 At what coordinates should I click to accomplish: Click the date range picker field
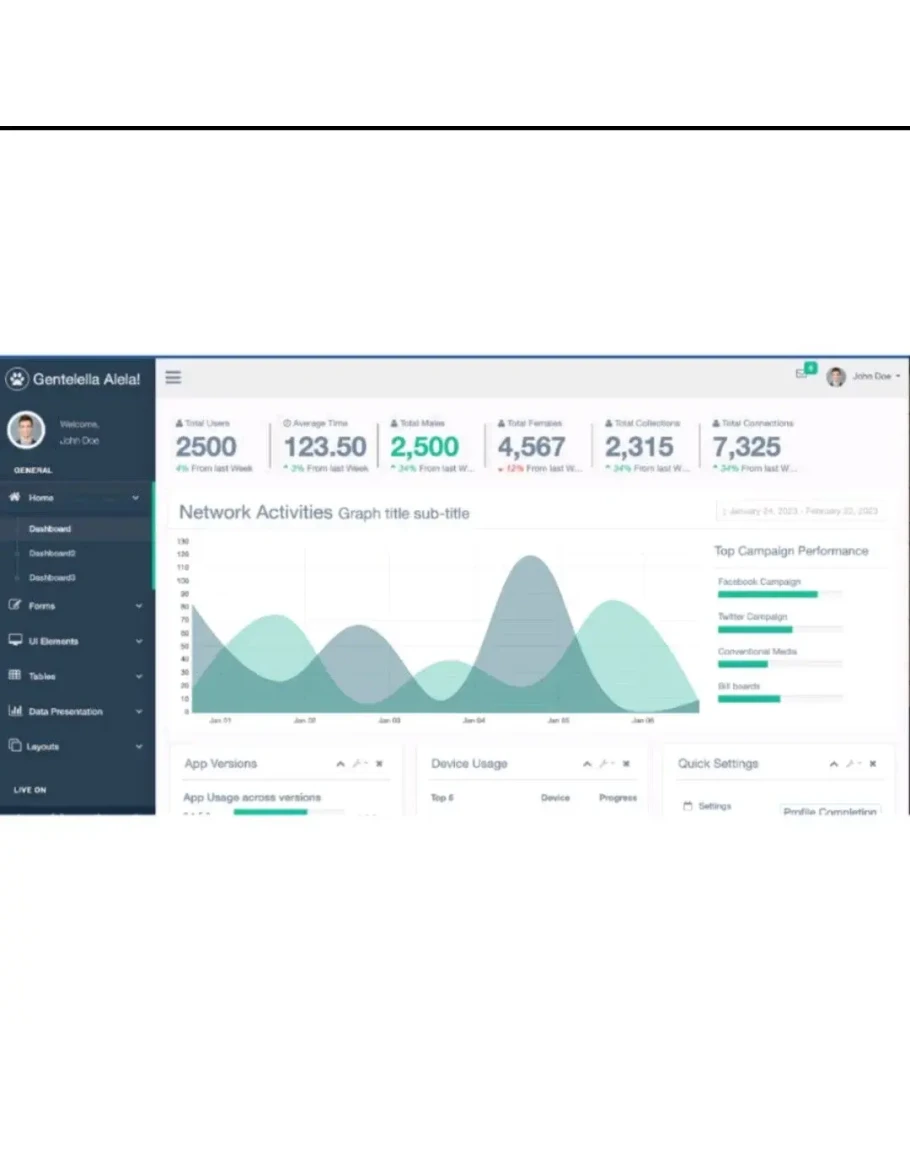[x=801, y=511]
